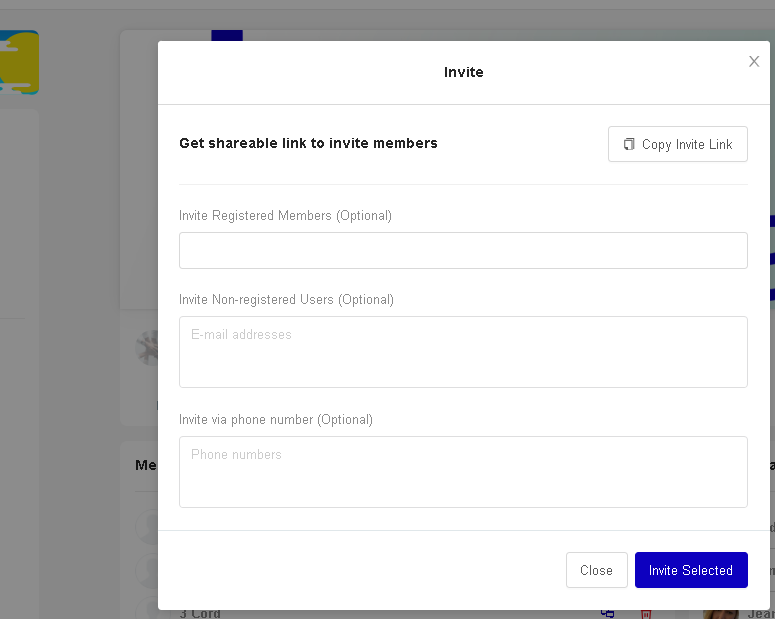The image size is (775, 619).
Task: Click the copy icon beside Copy Invite Link
Action: (628, 144)
